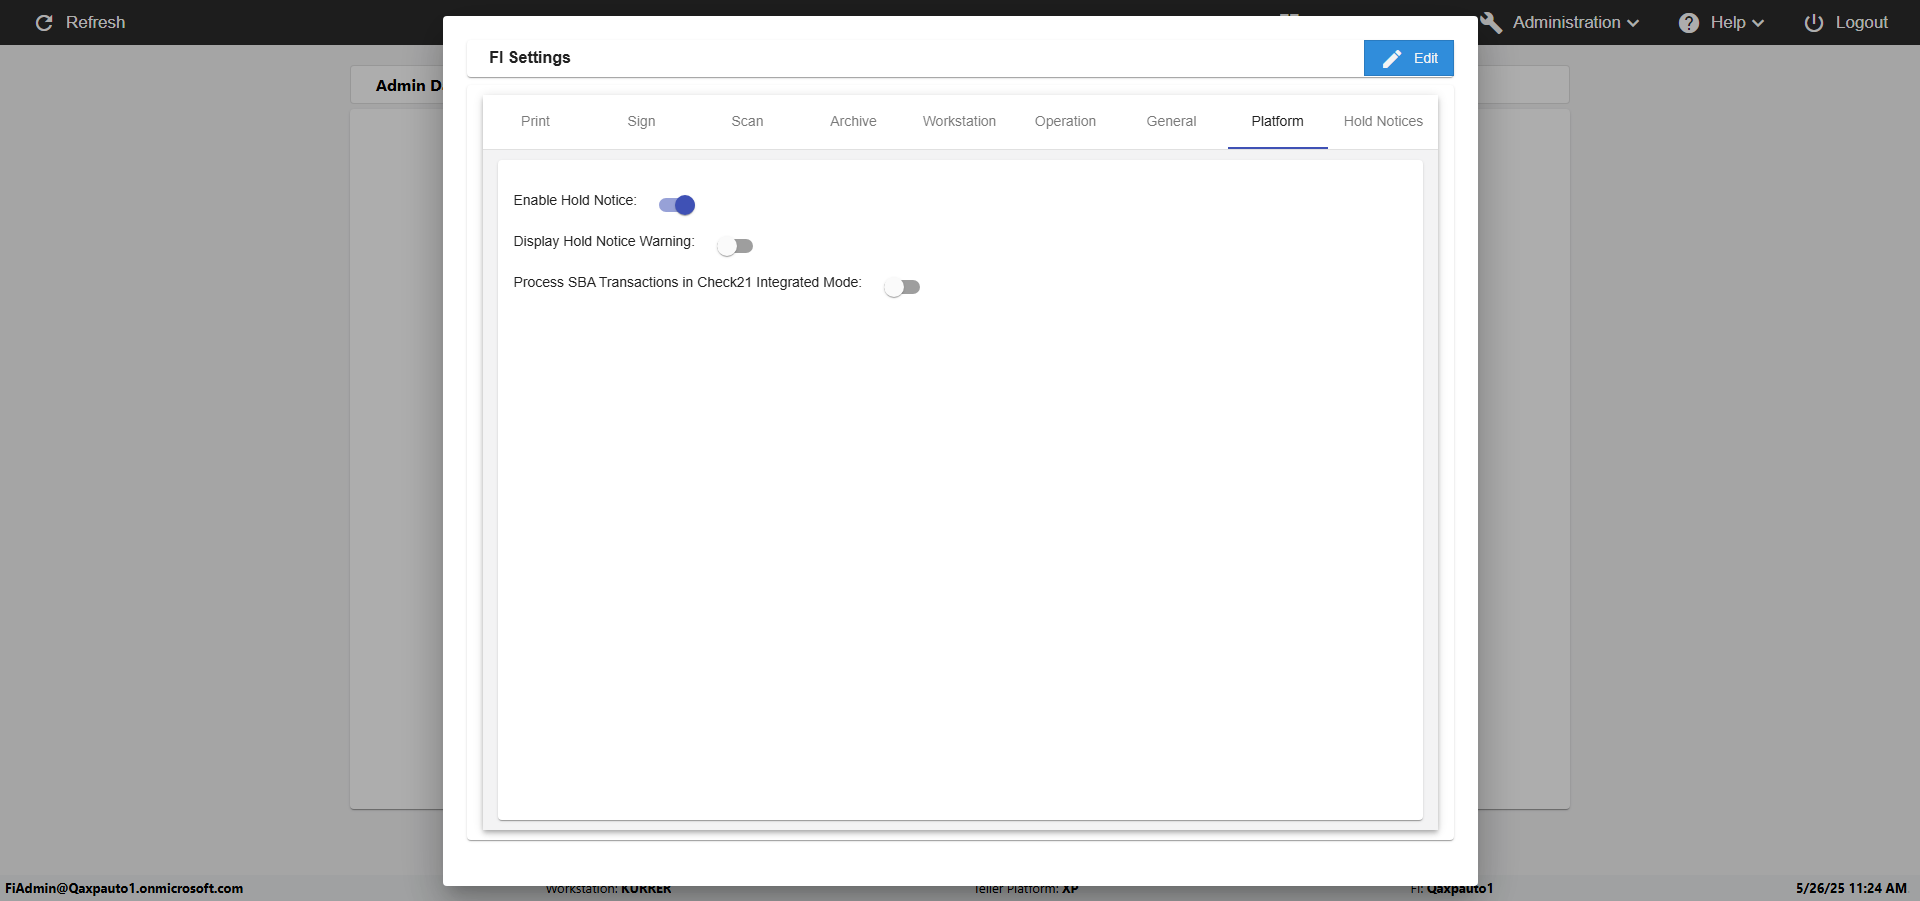Switch to the Archive tab
This screenshot has height=901, width=1920.
(x=853, y=121)
